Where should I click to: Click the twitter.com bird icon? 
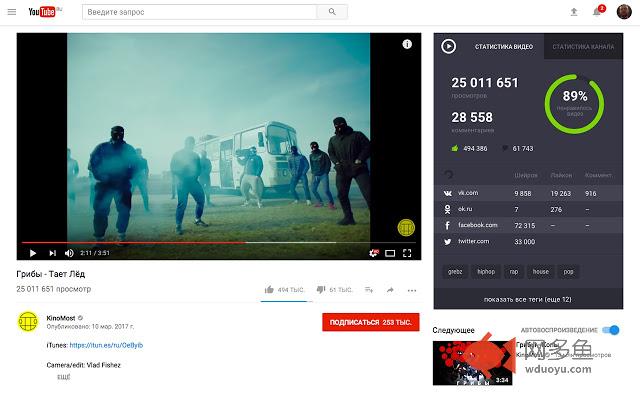448,242
